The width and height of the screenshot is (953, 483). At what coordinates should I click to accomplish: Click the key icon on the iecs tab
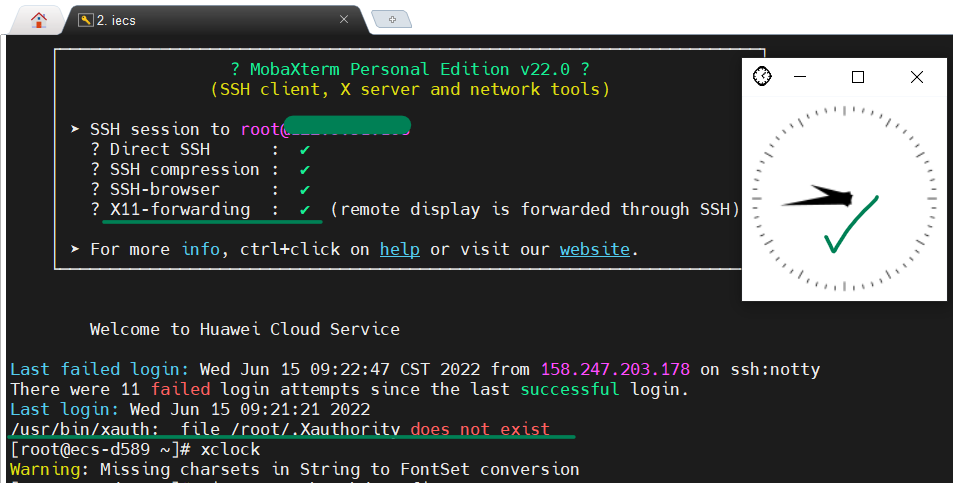tap(84, 19)
